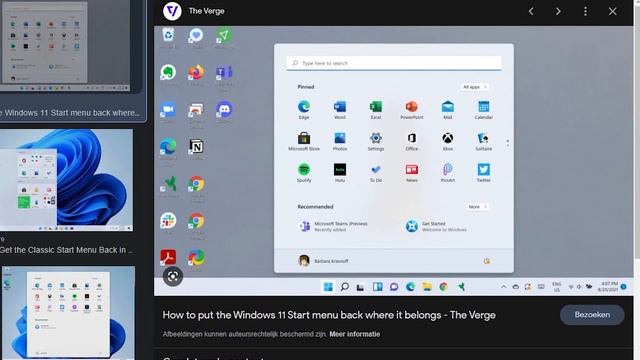
Task: Open 'Get the Classic Start Menu Back' caption
Action: pos(66,250)
